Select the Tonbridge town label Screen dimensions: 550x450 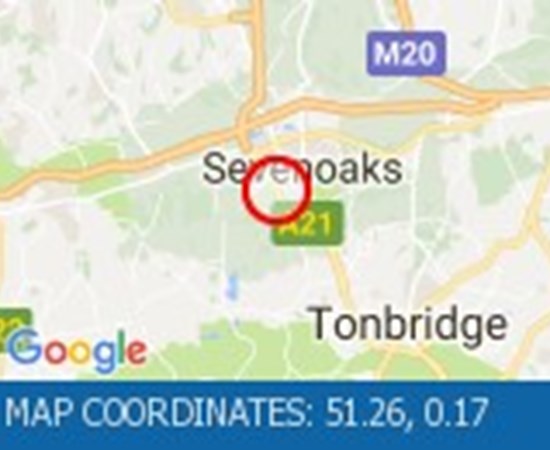coord(408,323)
